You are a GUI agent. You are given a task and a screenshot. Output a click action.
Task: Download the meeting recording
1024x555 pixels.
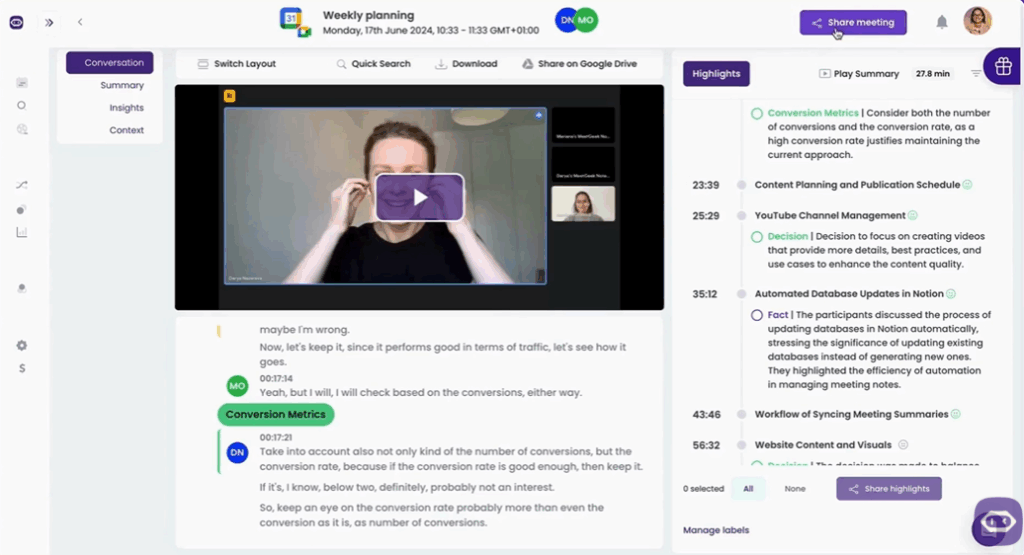[x=466, y=64]
